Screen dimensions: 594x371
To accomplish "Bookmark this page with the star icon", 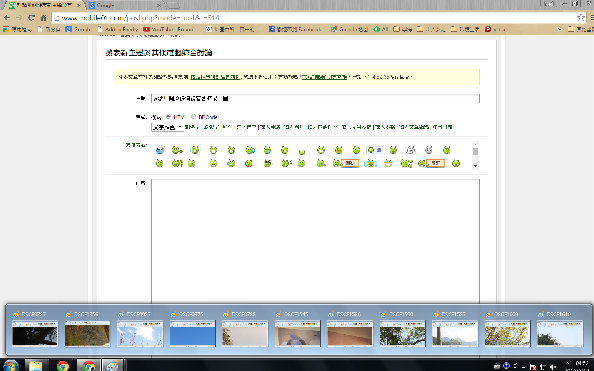I will coord(580,18).
